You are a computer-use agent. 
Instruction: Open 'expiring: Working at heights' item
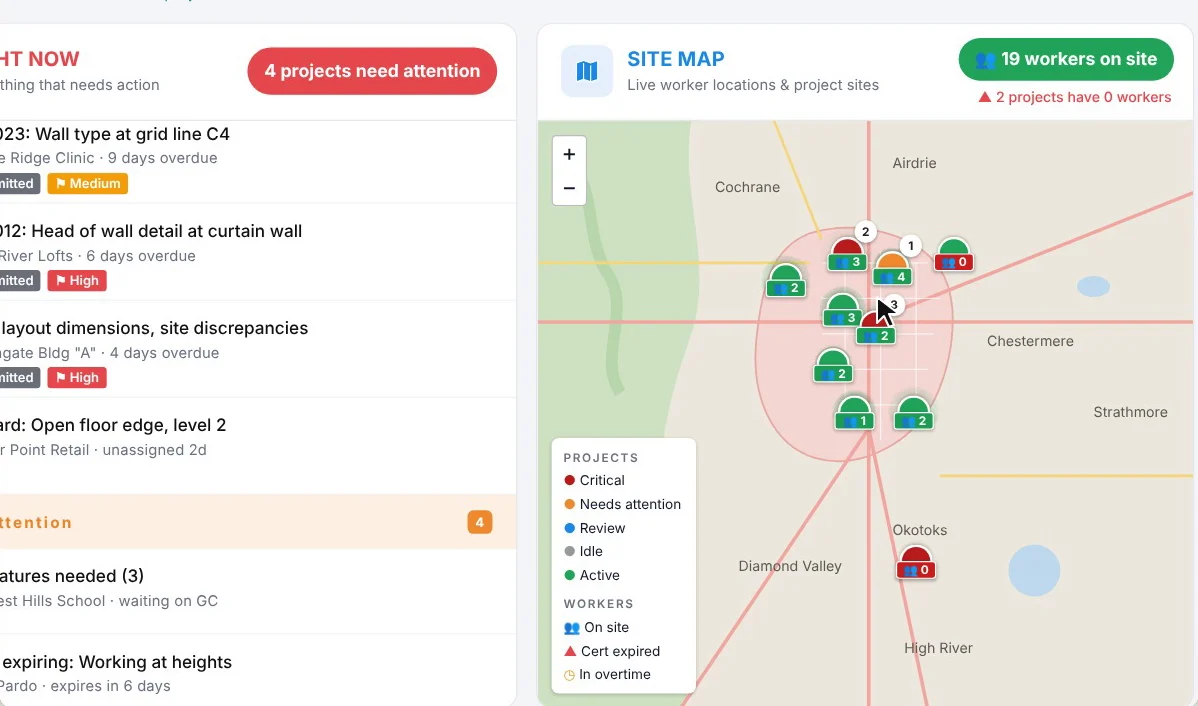[258, 672]
